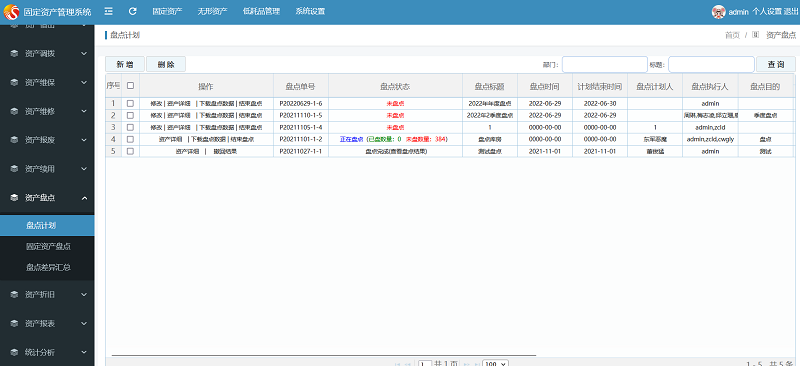Click 下载盘点数据 for plan P20211105-1-4
Viewport: 800px width, 366px height.
(217, 127)
